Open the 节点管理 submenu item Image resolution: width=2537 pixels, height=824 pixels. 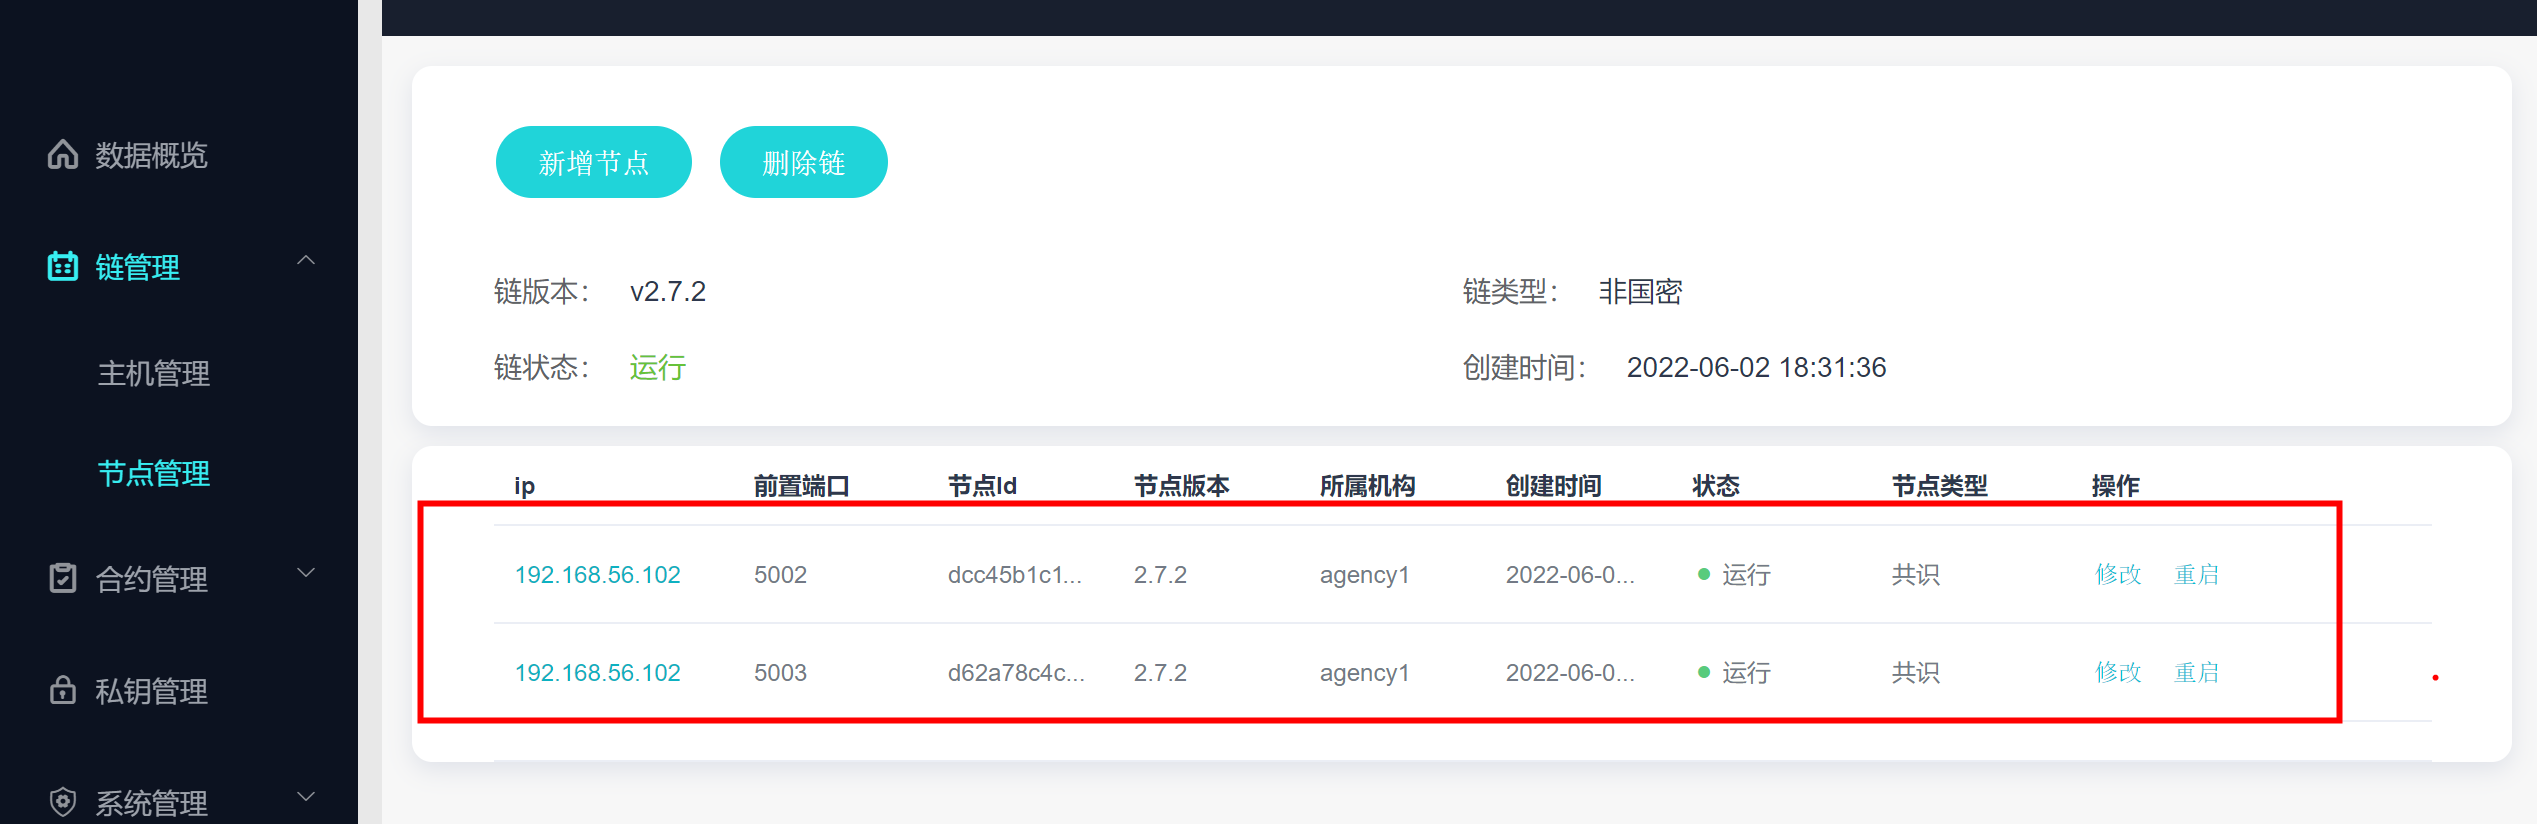point(153,473)
